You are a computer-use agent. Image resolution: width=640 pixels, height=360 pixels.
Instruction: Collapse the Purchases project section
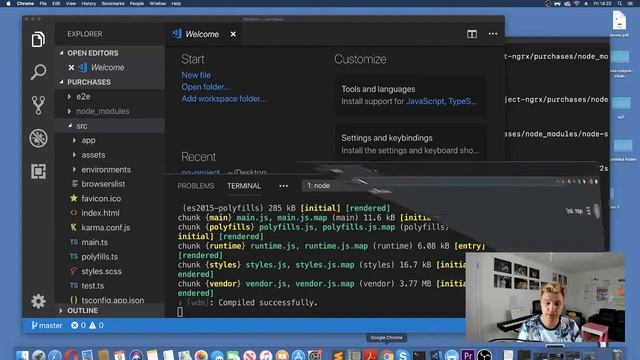[x=61, y=82]
